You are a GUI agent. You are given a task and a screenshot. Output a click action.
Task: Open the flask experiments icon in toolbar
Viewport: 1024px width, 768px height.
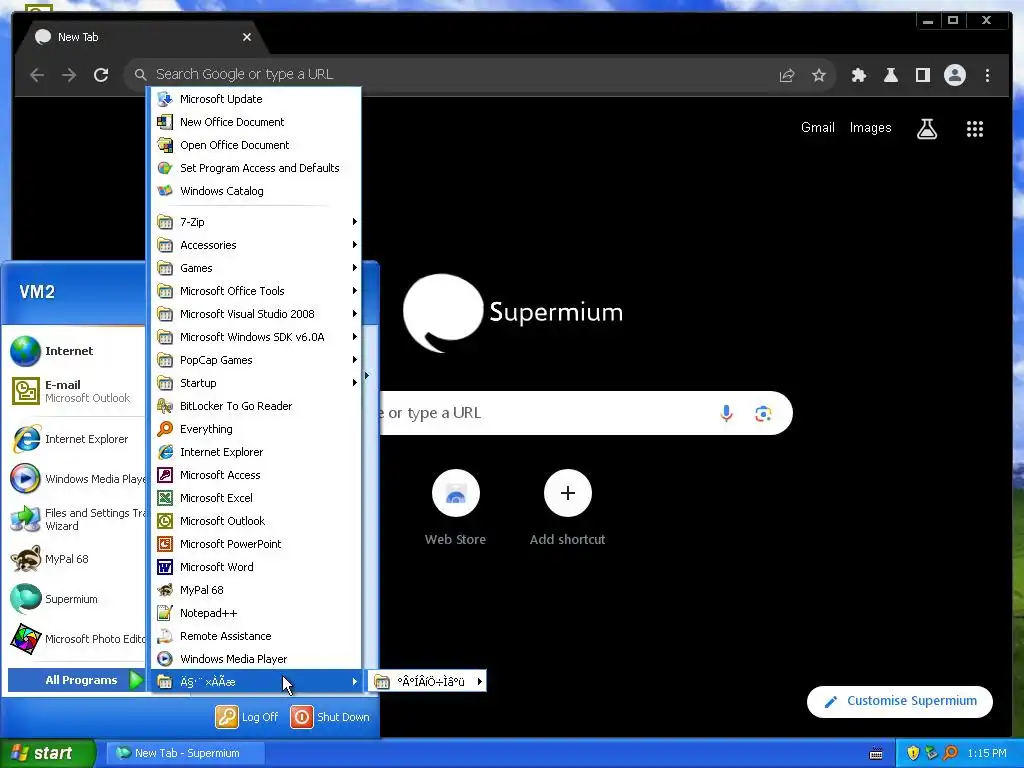[x=891, y=75]
